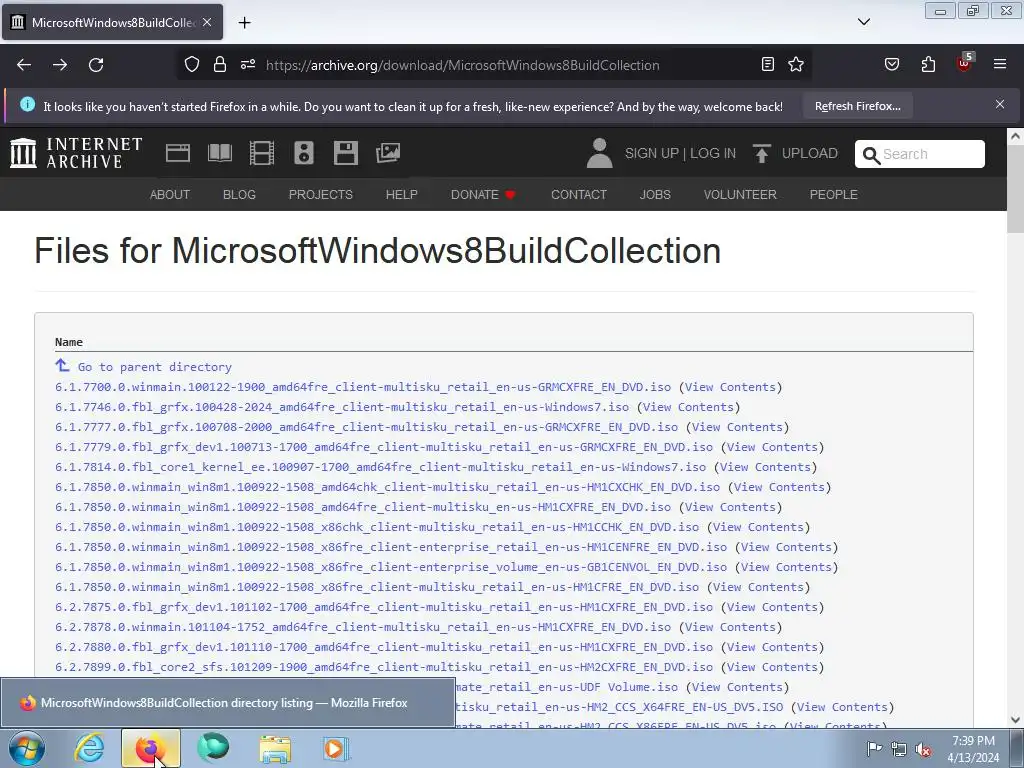Download 6.2.7878.0.winmain HM1CXFRE ISO file

[363, 627]
